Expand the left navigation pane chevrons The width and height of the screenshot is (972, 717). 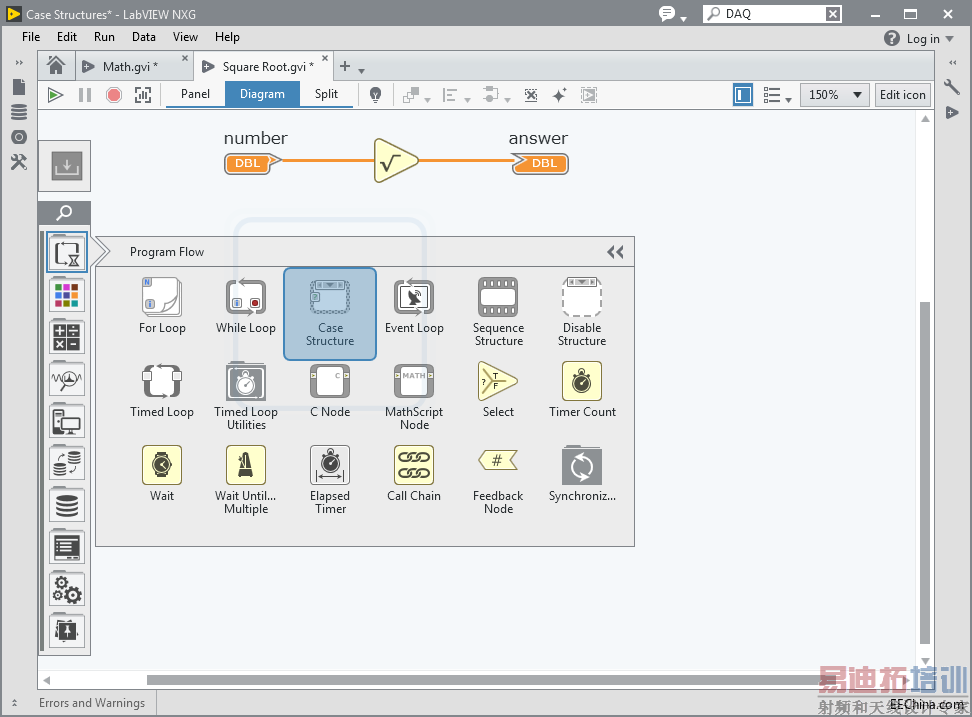pyautogui.click(x=19, y=63)
